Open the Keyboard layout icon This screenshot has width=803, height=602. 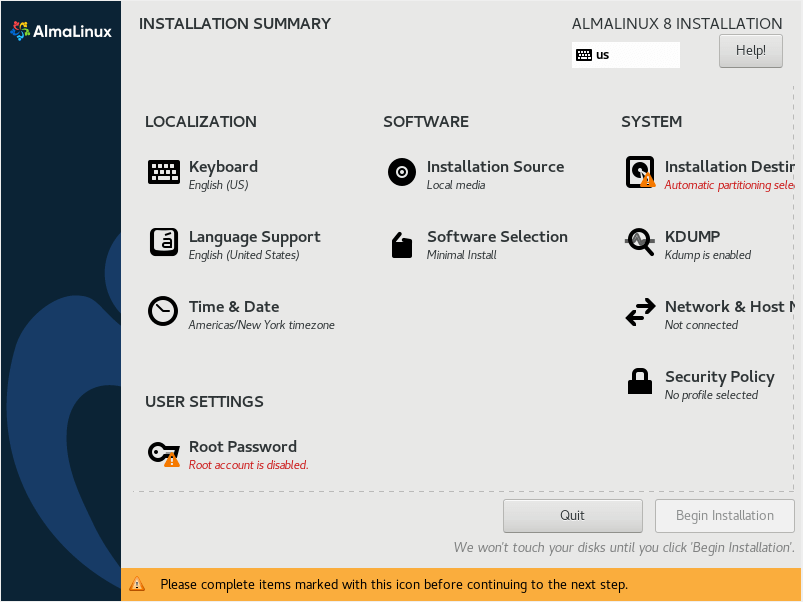(x=164, y=171)
